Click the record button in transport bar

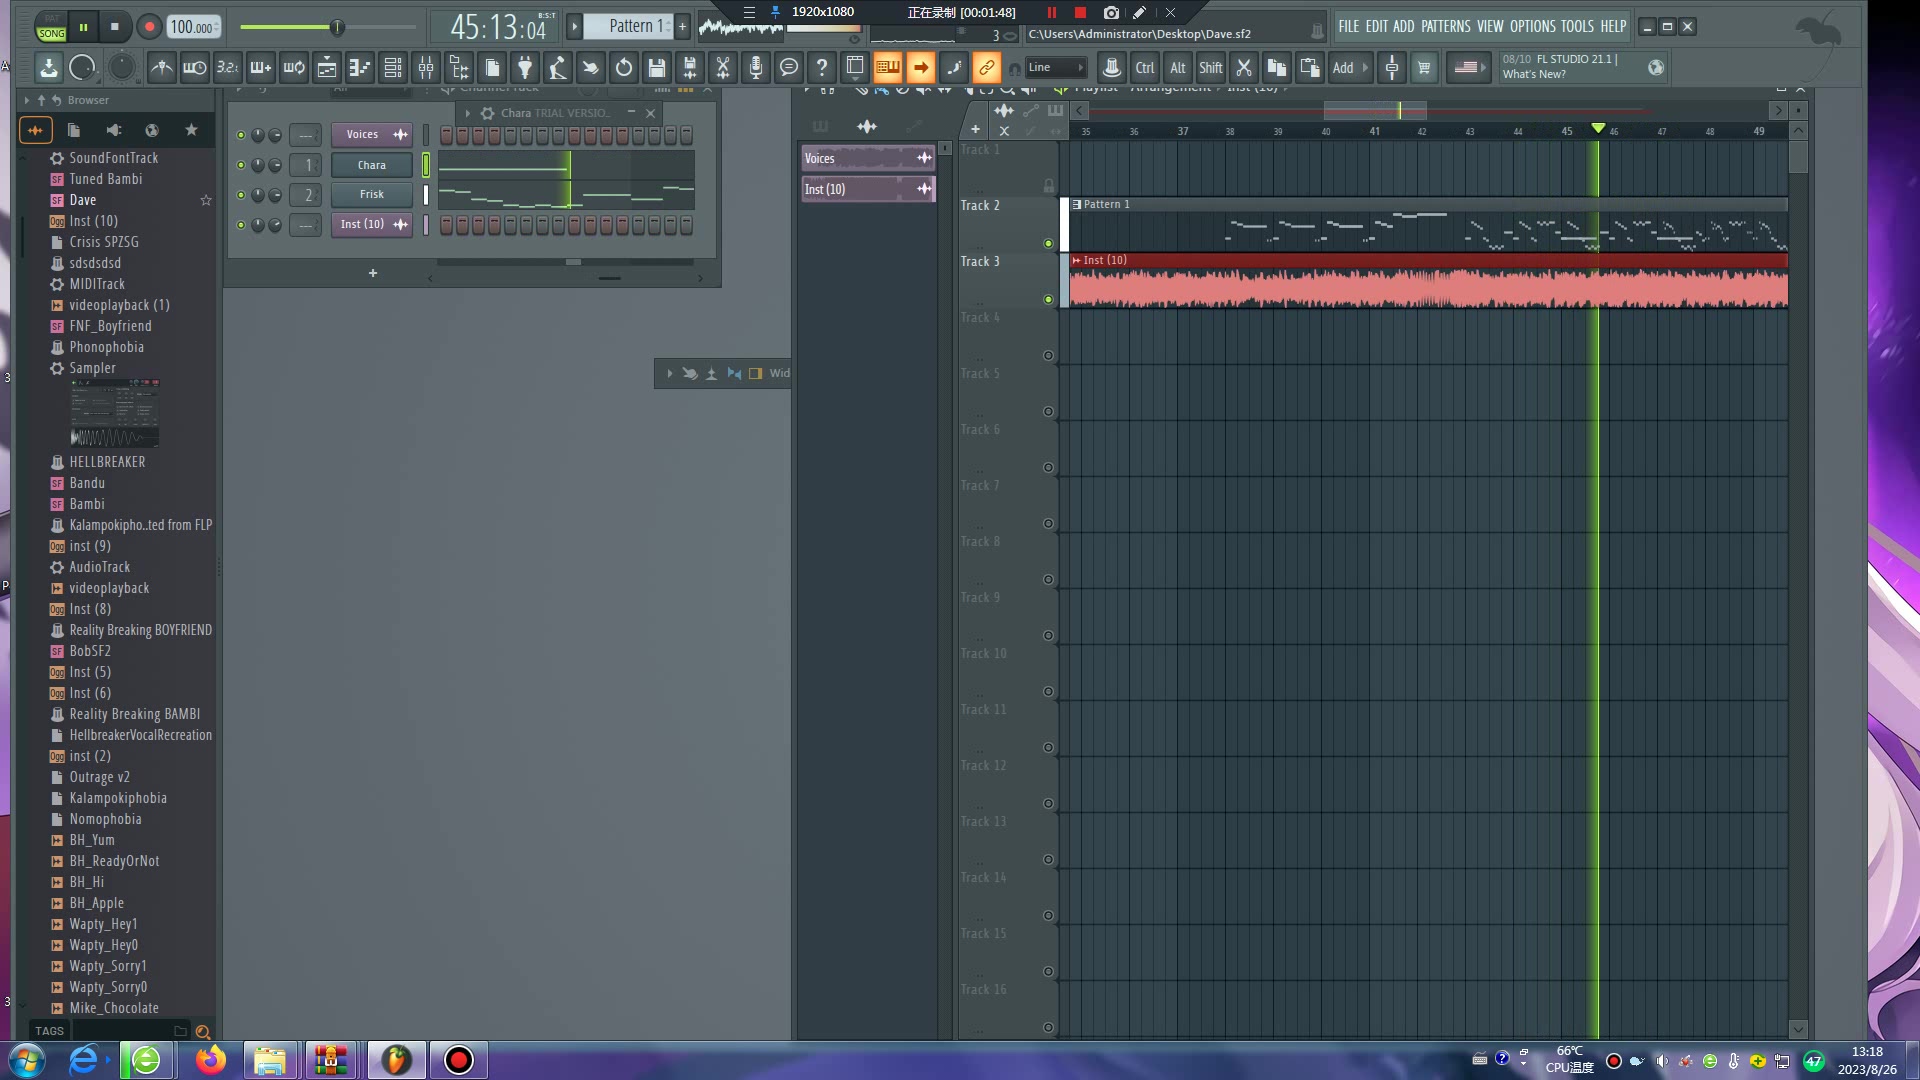(x=149, y=26)
